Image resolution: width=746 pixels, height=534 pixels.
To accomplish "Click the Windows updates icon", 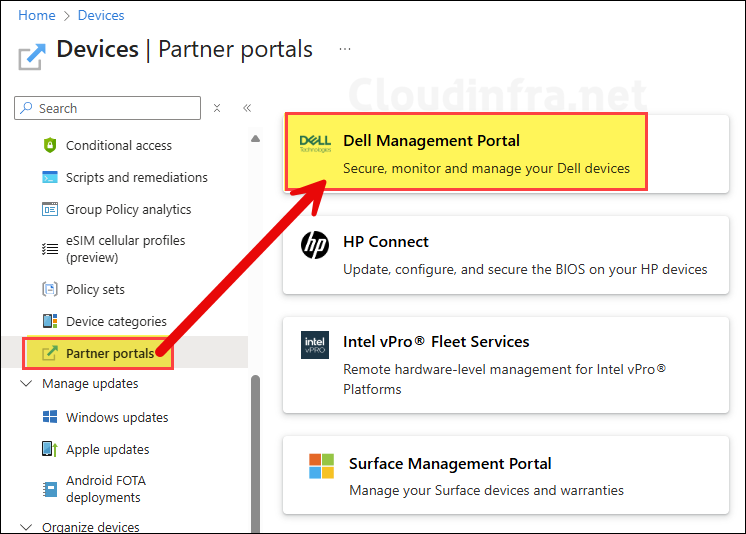I will (x=49, y=417).
